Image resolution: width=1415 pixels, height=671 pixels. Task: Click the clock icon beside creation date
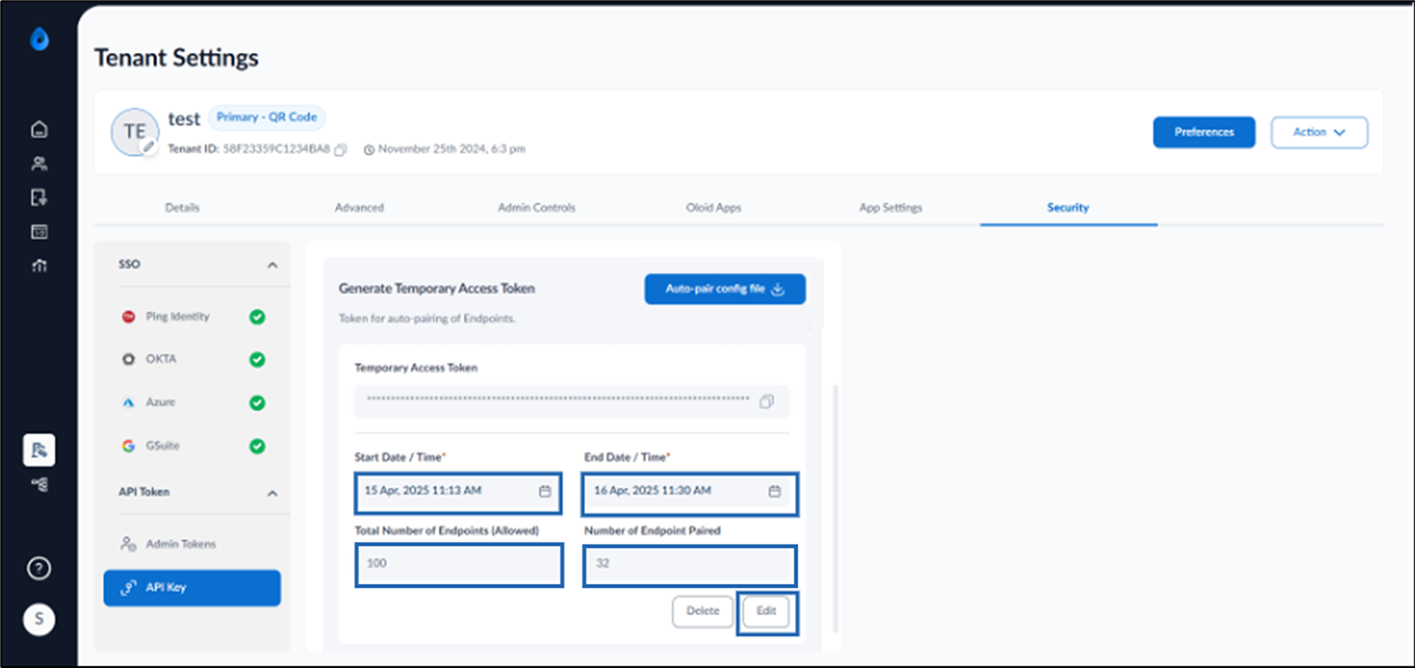pos(369,149)
